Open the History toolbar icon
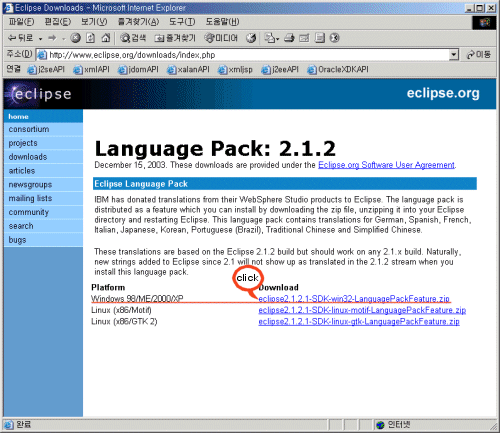 click(251, 38)
